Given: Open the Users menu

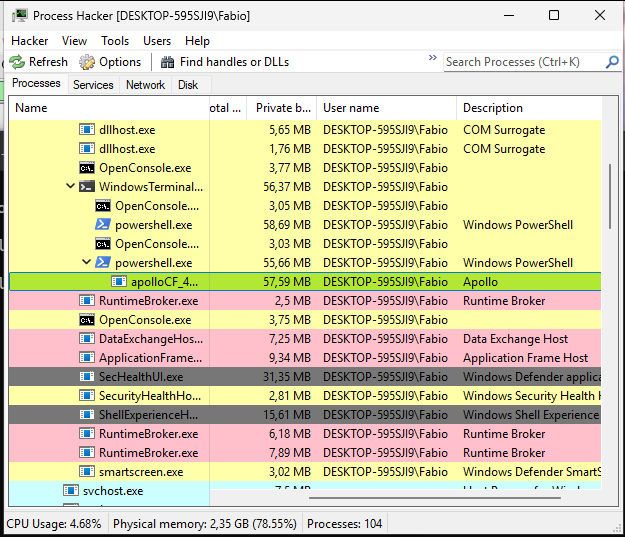Looking at the screenshot, I should pos(157,41).
